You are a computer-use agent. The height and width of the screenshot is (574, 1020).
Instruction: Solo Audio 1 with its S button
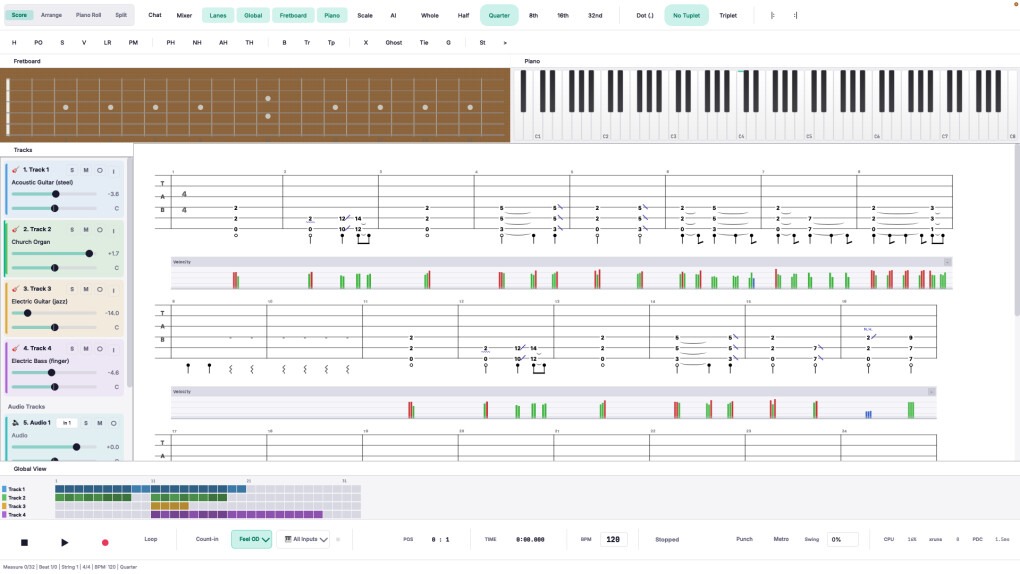86,423
